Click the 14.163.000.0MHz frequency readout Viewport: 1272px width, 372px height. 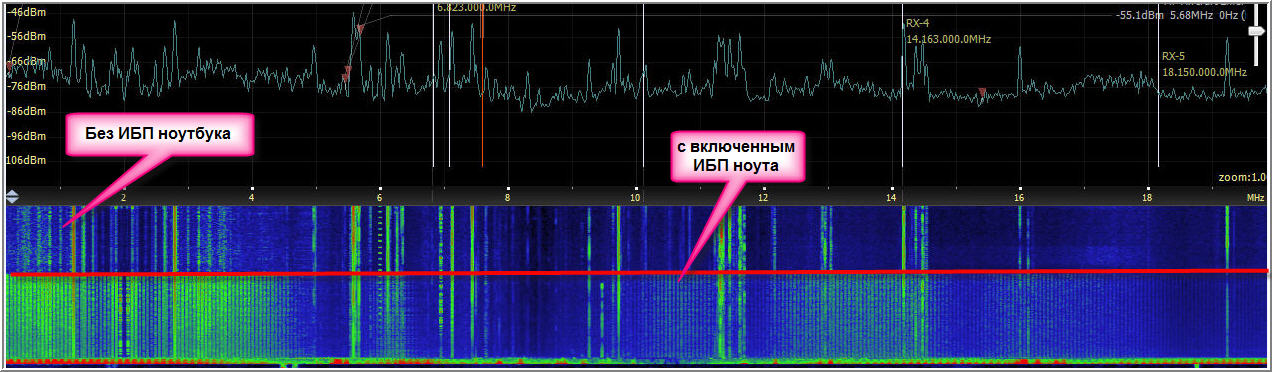point(948,39)
